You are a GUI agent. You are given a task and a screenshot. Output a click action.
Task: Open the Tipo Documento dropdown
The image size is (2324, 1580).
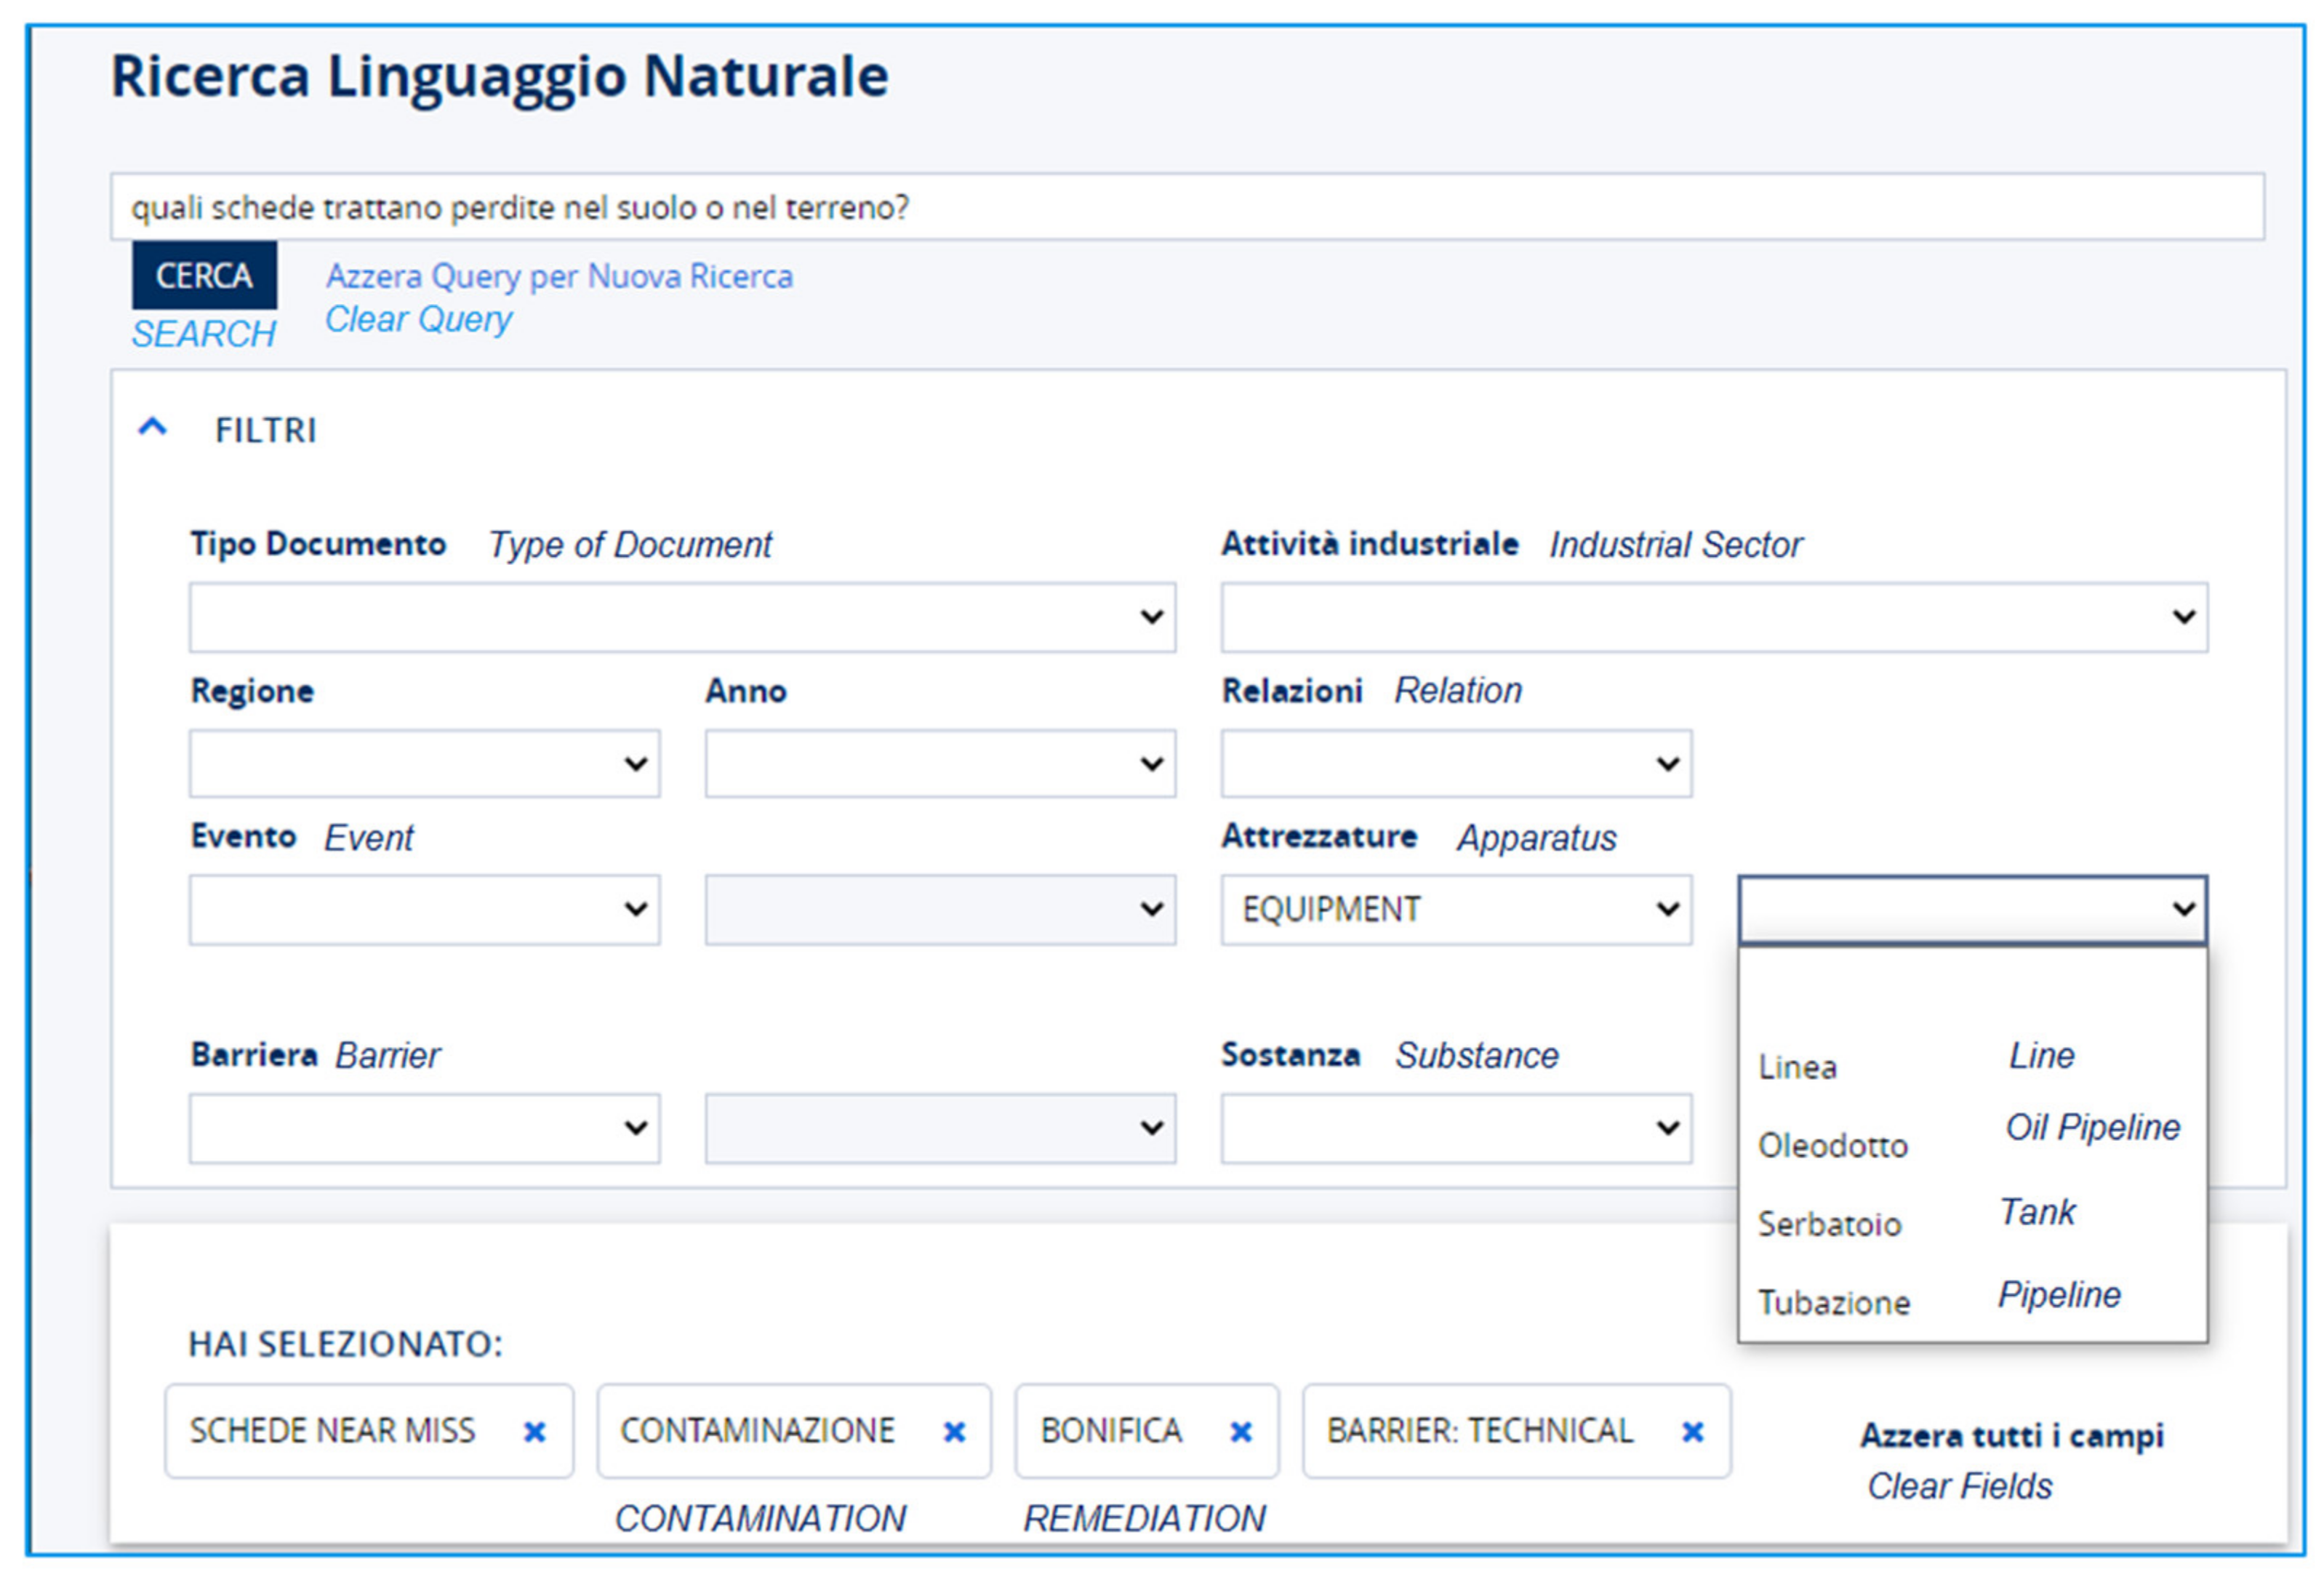682,617
